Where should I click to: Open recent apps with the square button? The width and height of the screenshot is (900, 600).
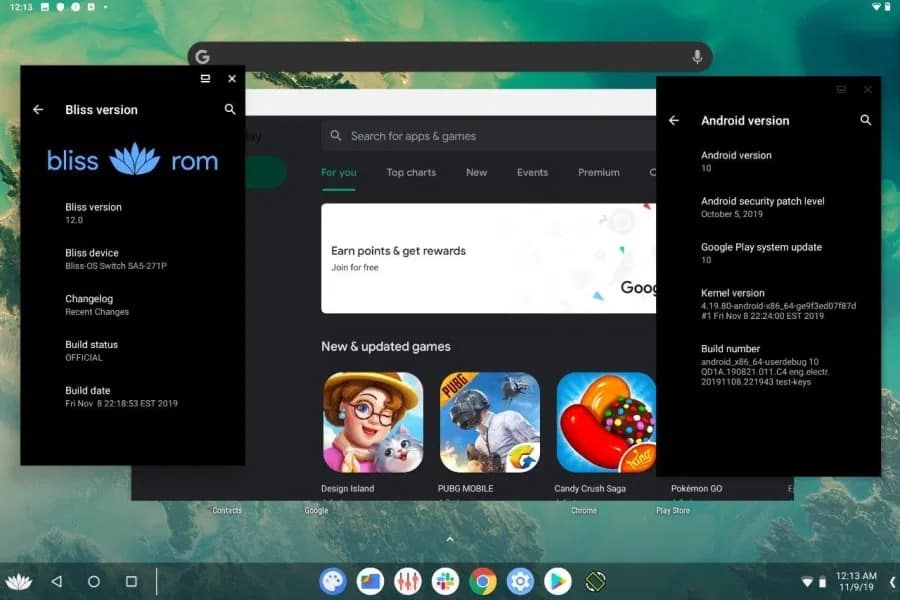click(x=131, y=581)
